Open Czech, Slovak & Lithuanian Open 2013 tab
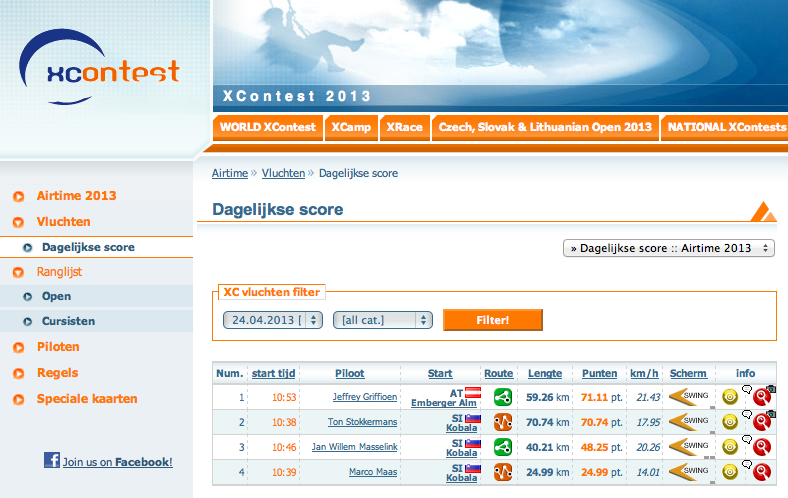Screen dimensions: 788x498 coord(545,127)
